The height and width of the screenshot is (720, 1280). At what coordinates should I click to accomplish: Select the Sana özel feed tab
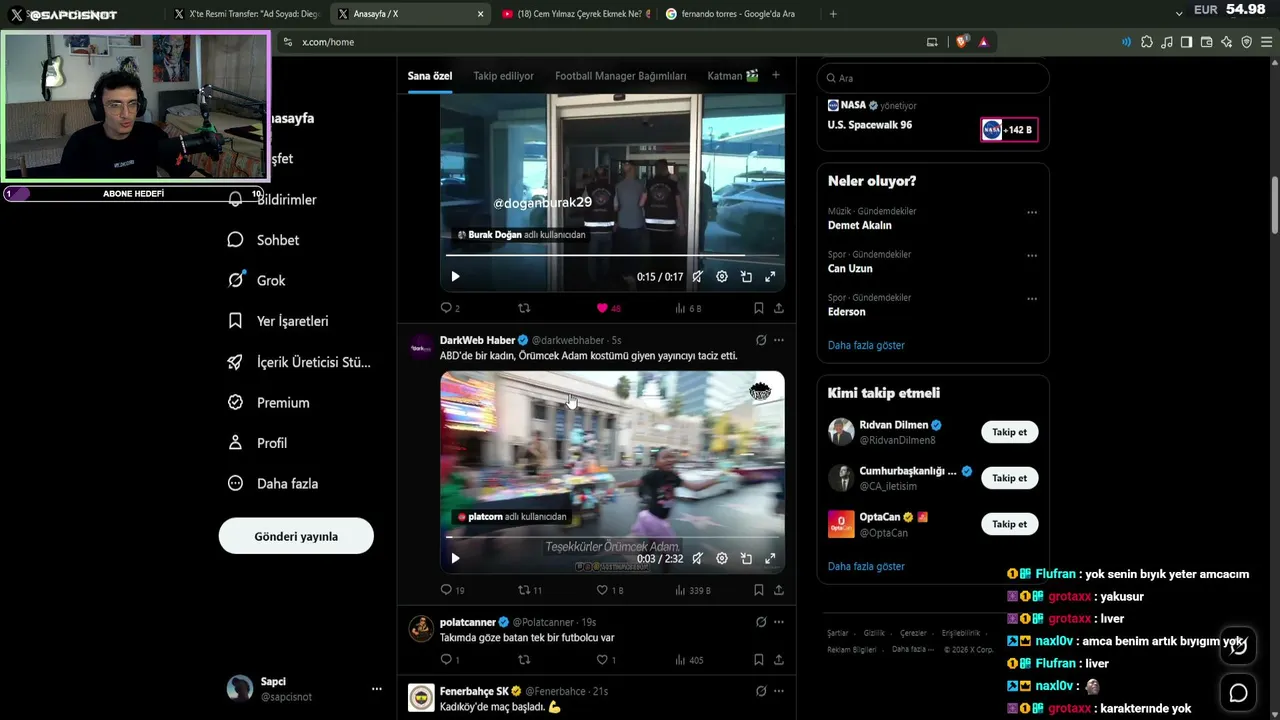tap(430, 76)
